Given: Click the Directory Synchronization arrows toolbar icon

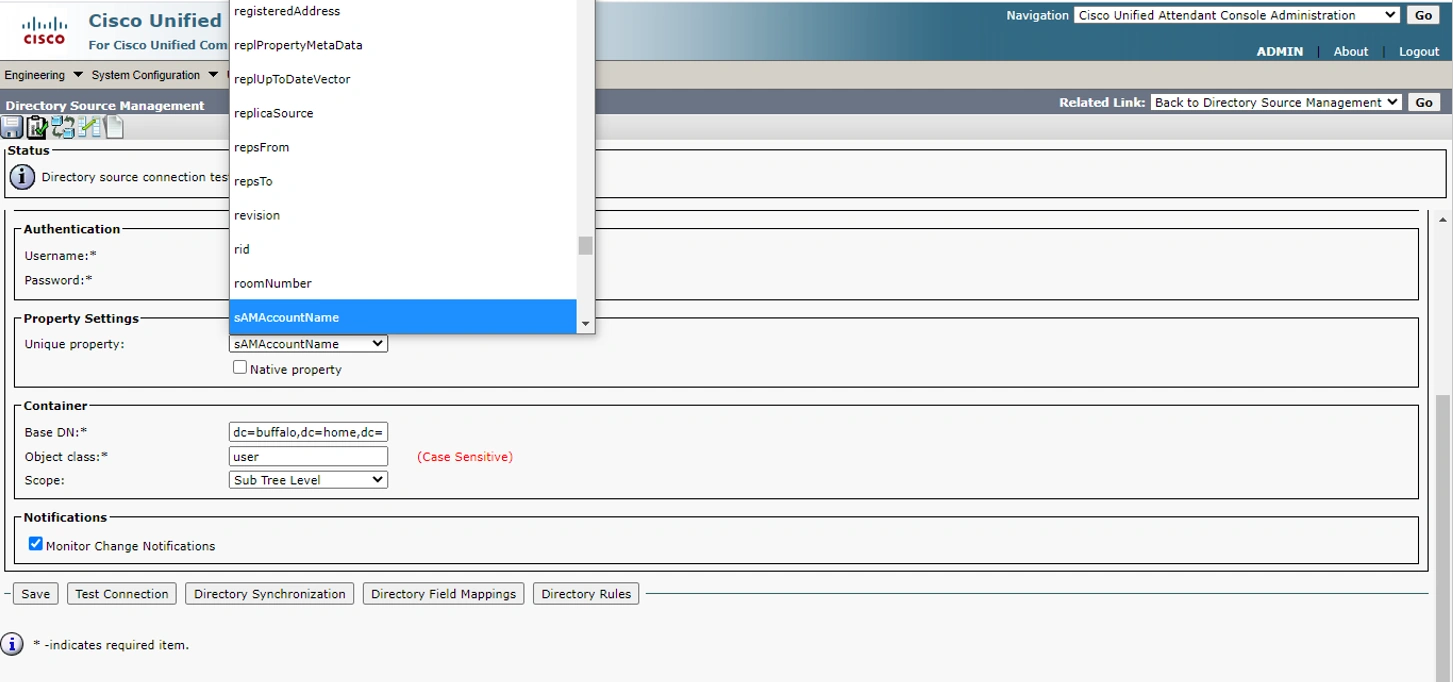Looking at the screenshot, I should pos(63,127).
